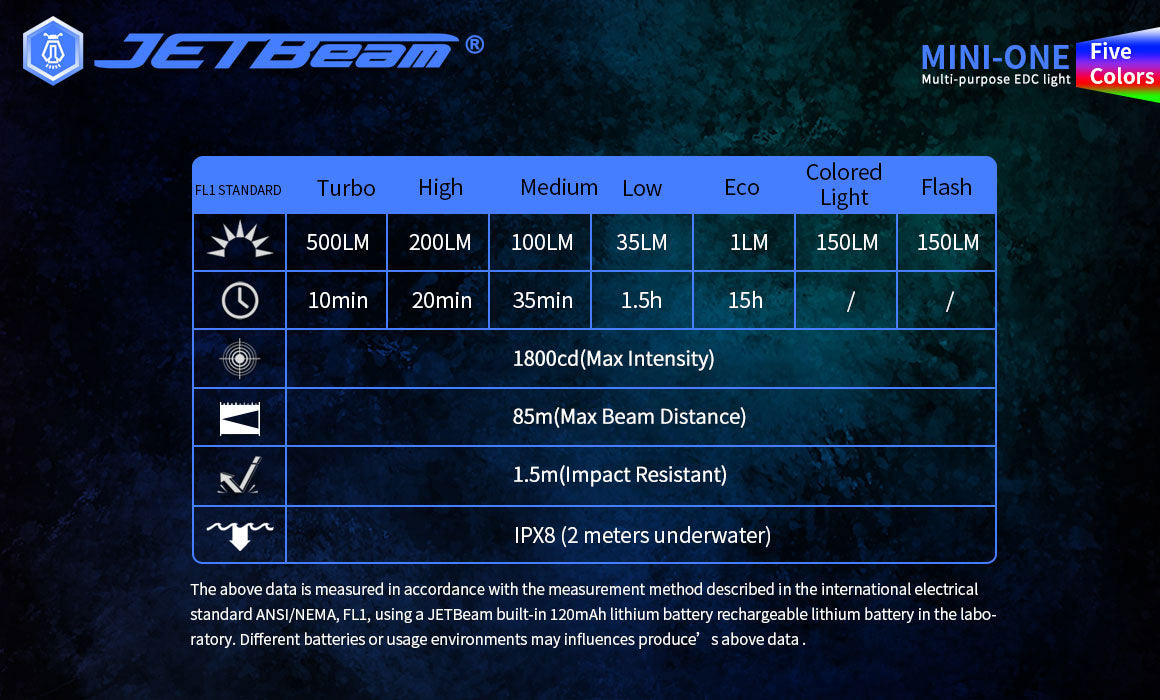The image size is (1160, 700).
Task: Click the beam distance icon
Action: tap(239, 417)
